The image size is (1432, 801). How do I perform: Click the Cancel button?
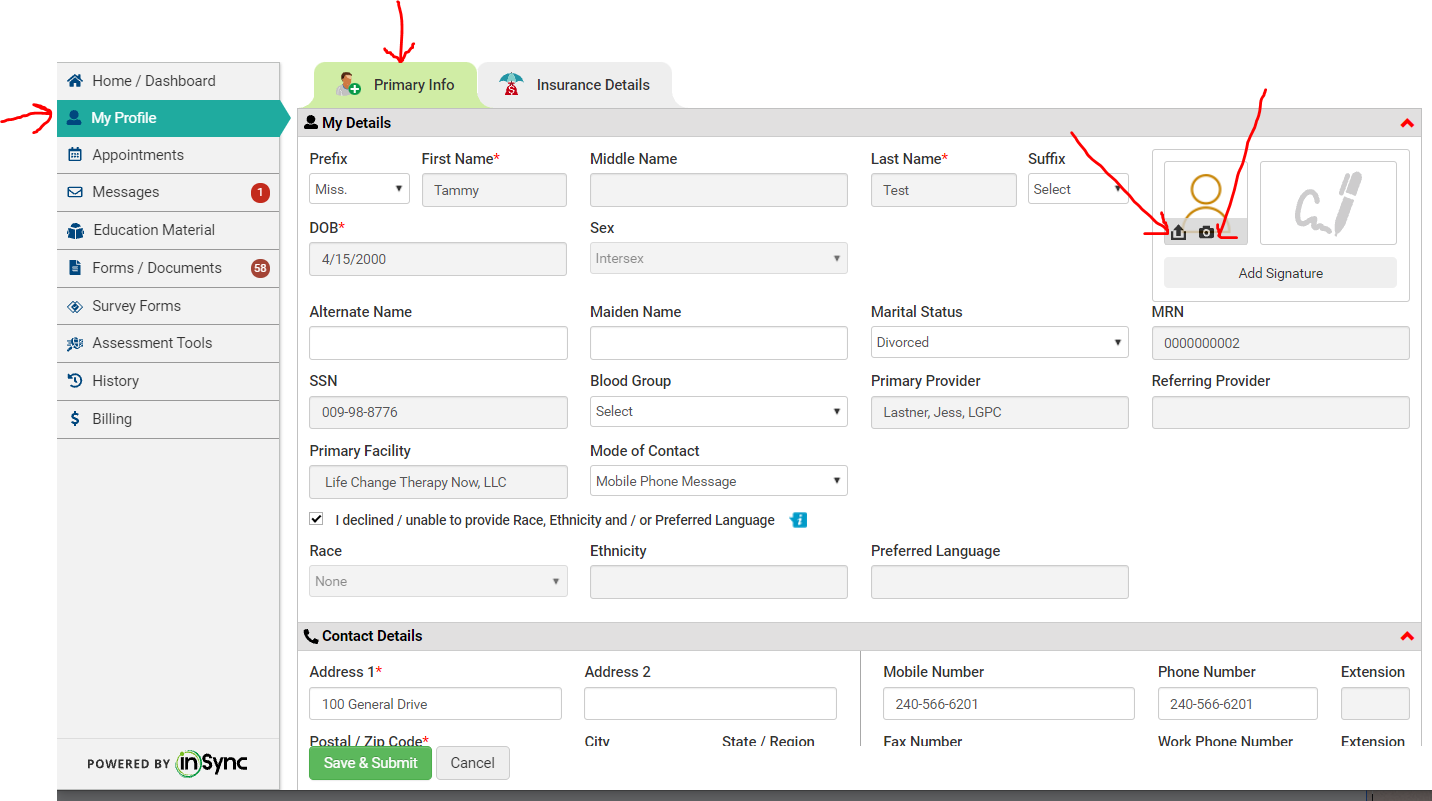tap(473, 763)
